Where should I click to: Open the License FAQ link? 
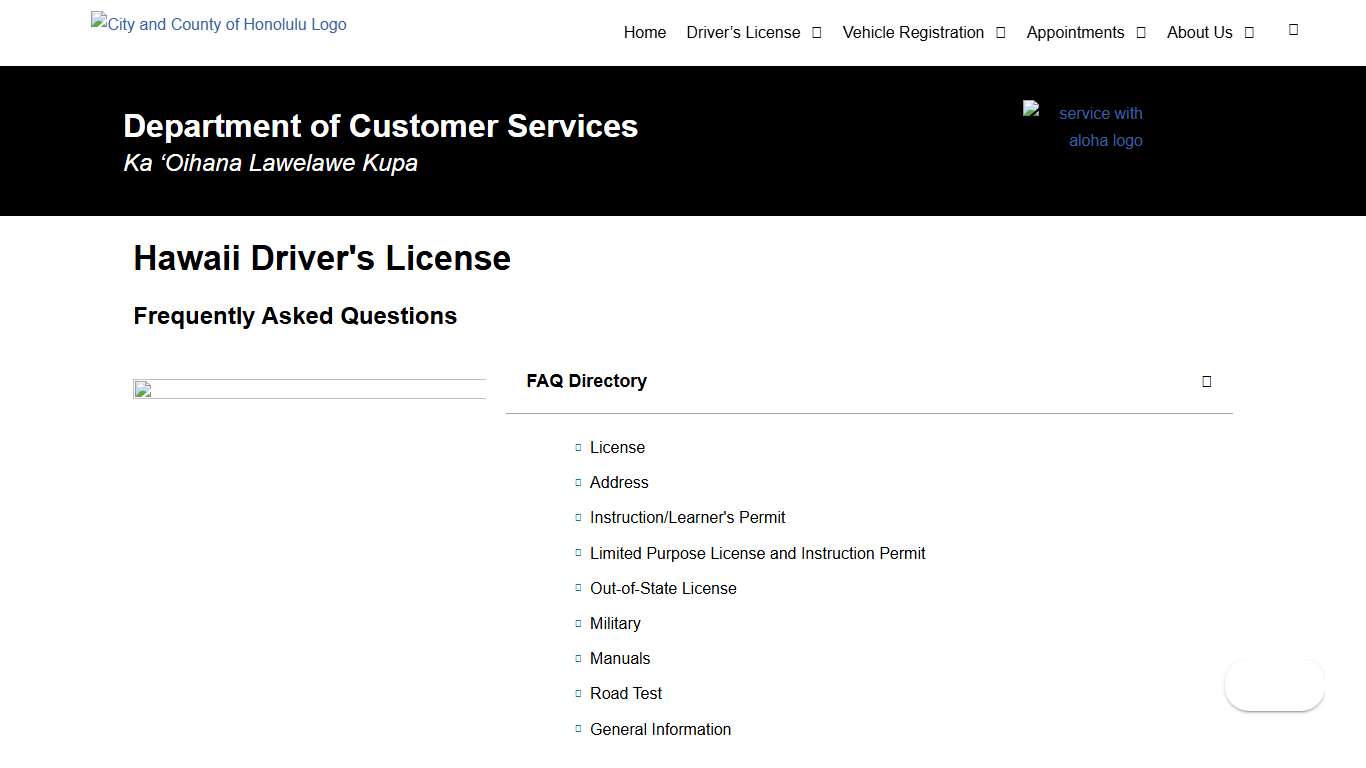(x=617, y=447)
